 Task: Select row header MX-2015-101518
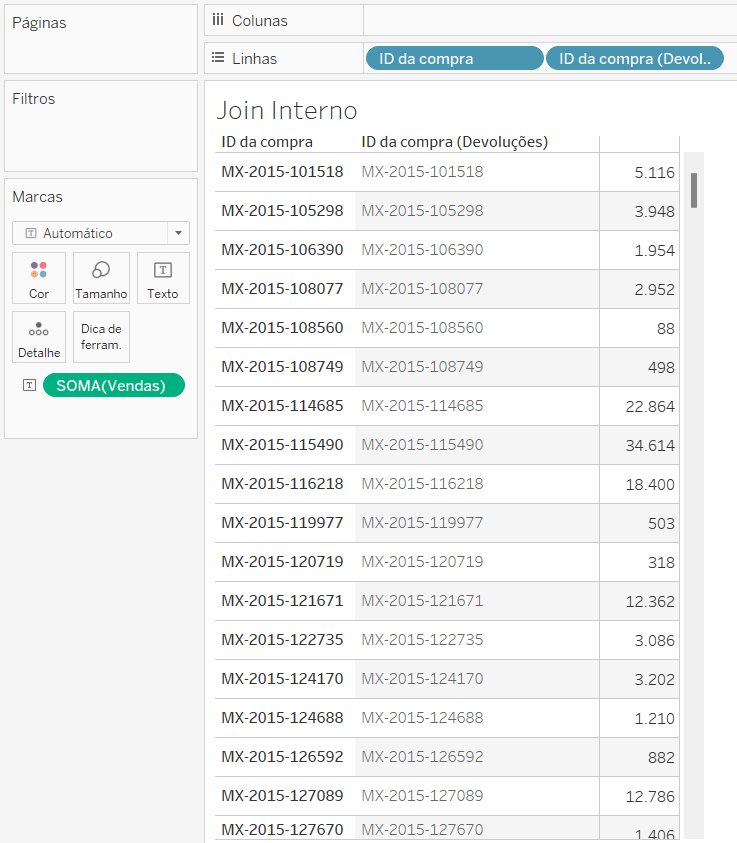282,172
